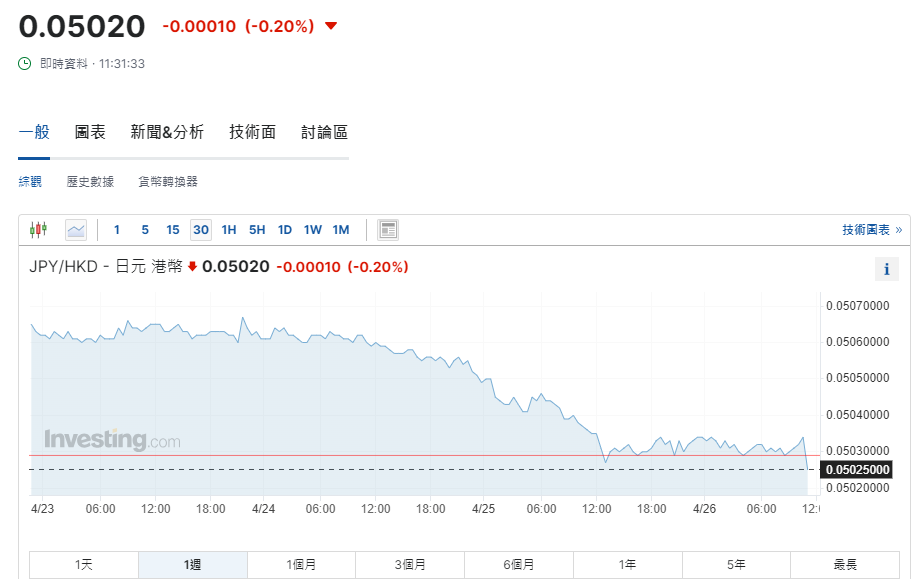The width and height of the screenshot is (920, 579).
Task: Select the 1個月 time range
Action: coord(301,565)
